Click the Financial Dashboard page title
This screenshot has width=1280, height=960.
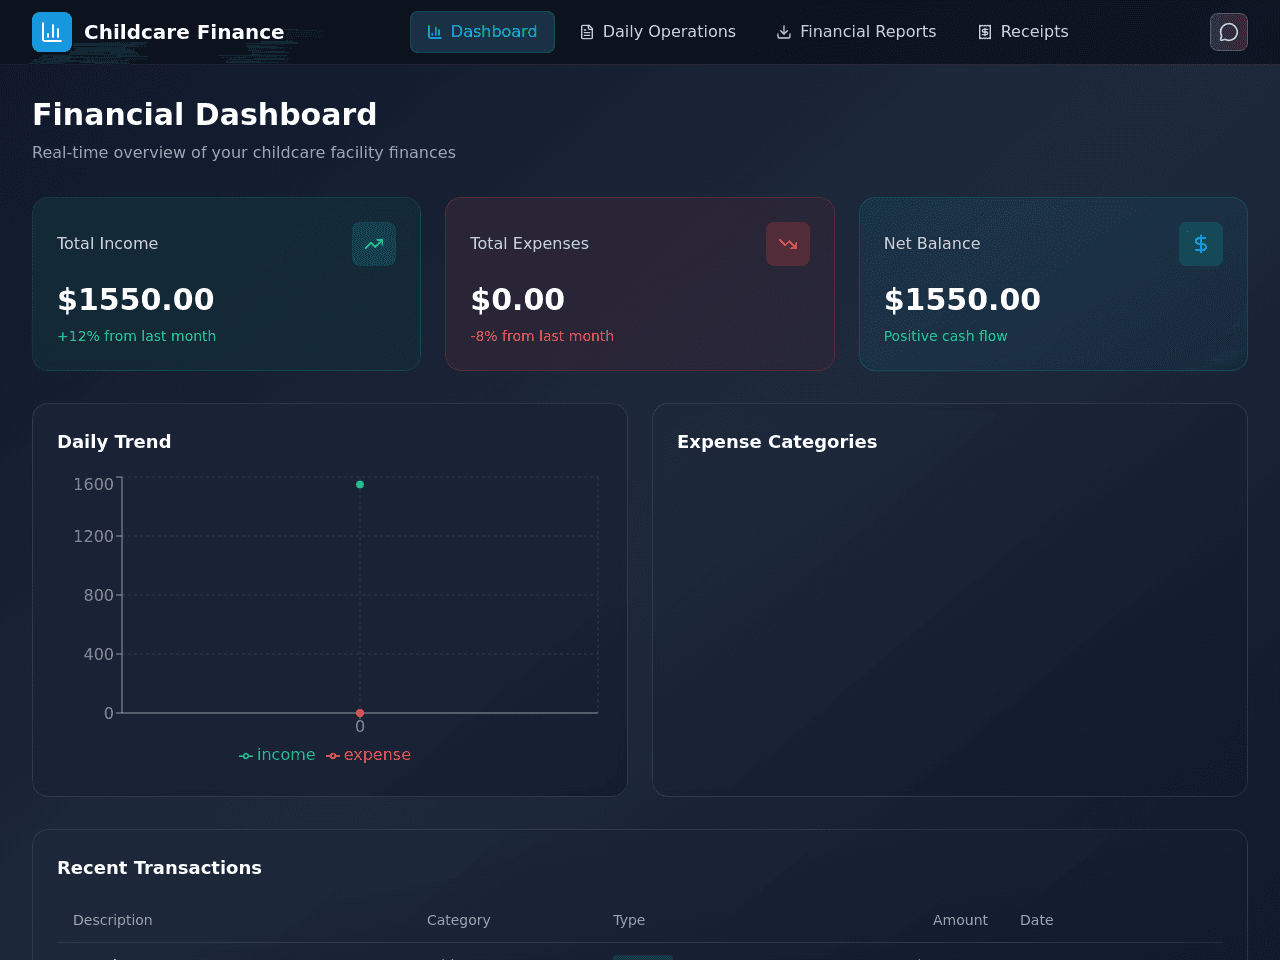pos(204,114)
